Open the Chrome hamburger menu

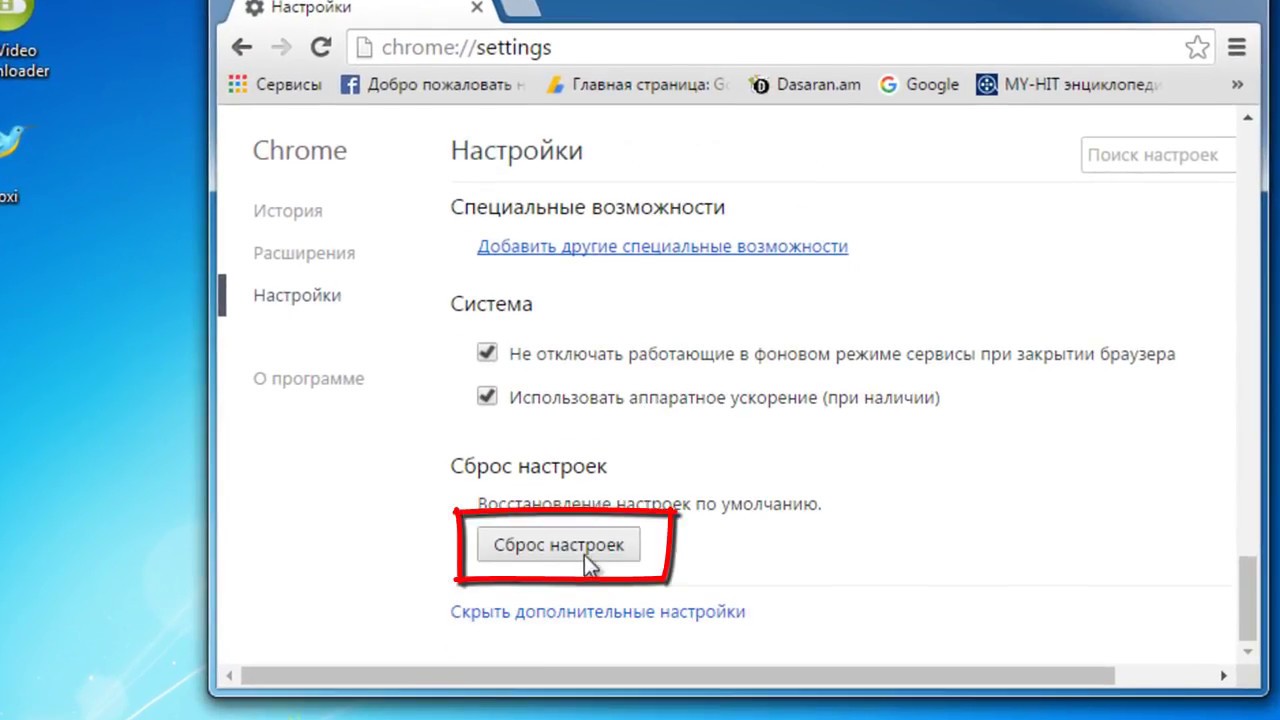1237,47
